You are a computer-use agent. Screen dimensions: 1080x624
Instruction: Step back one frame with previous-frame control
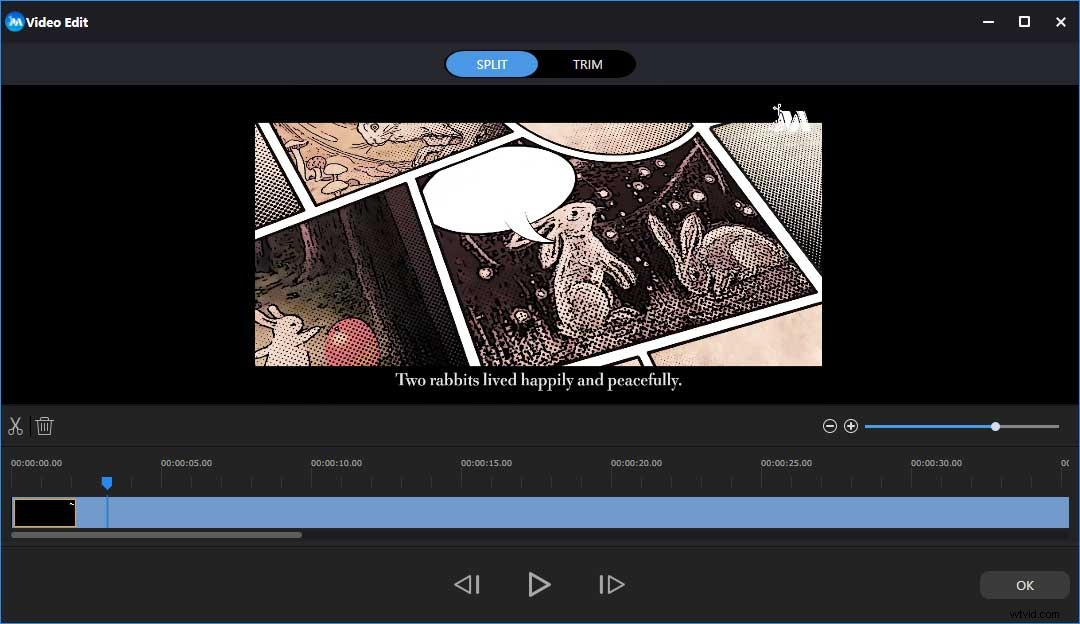[x=467, y=584]
